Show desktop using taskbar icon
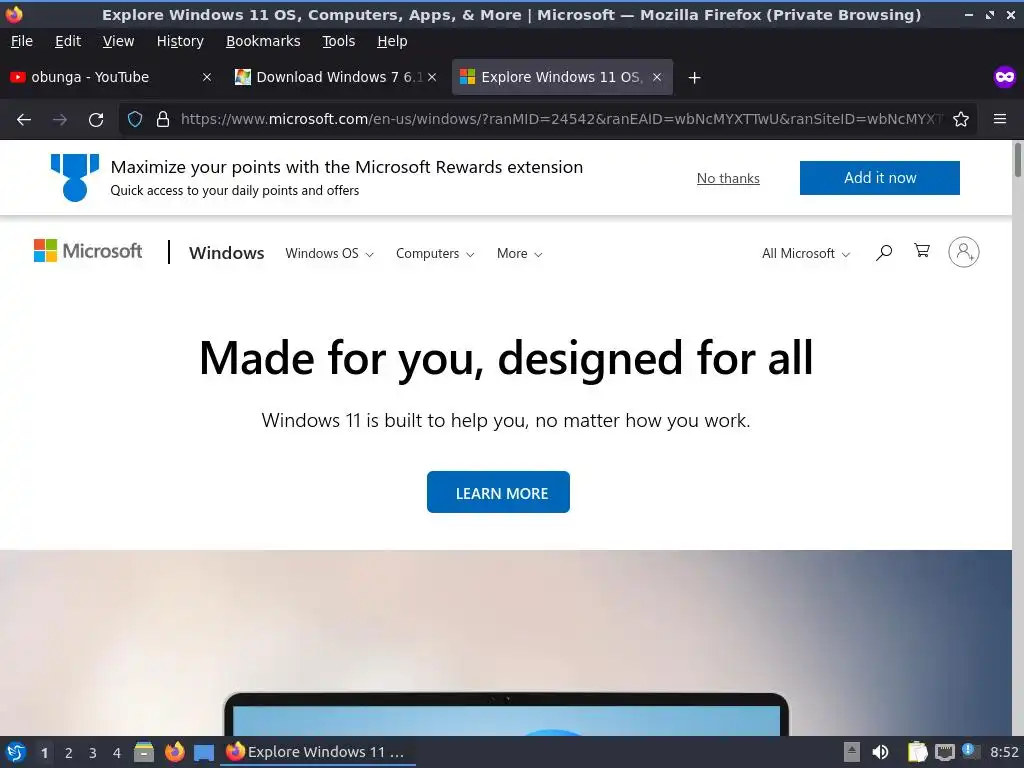 [x=204, y=753]
